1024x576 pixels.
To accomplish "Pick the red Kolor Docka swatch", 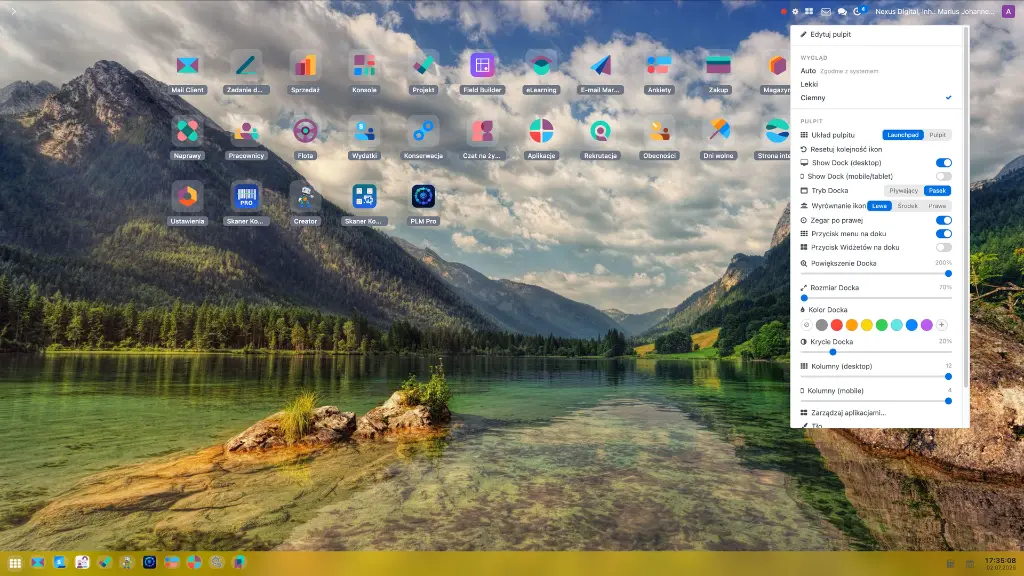I will 837,325.
